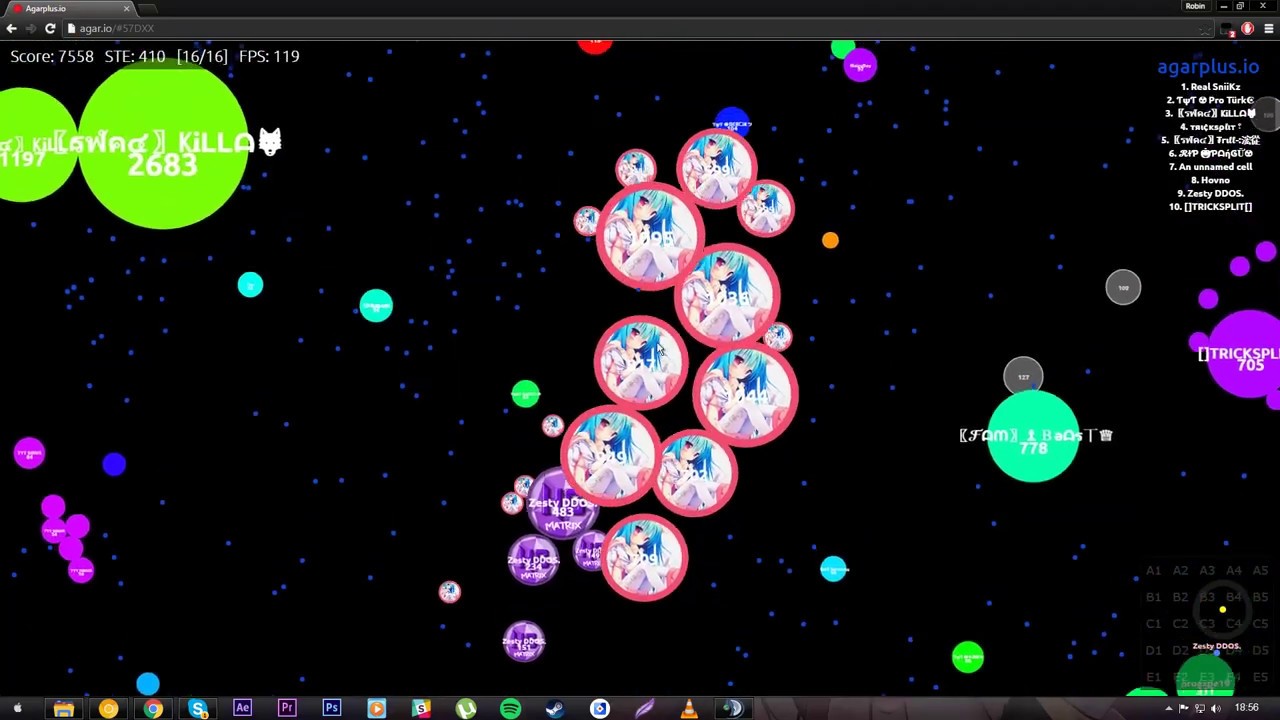Click the FPS: 119 readout

(269, 57)
